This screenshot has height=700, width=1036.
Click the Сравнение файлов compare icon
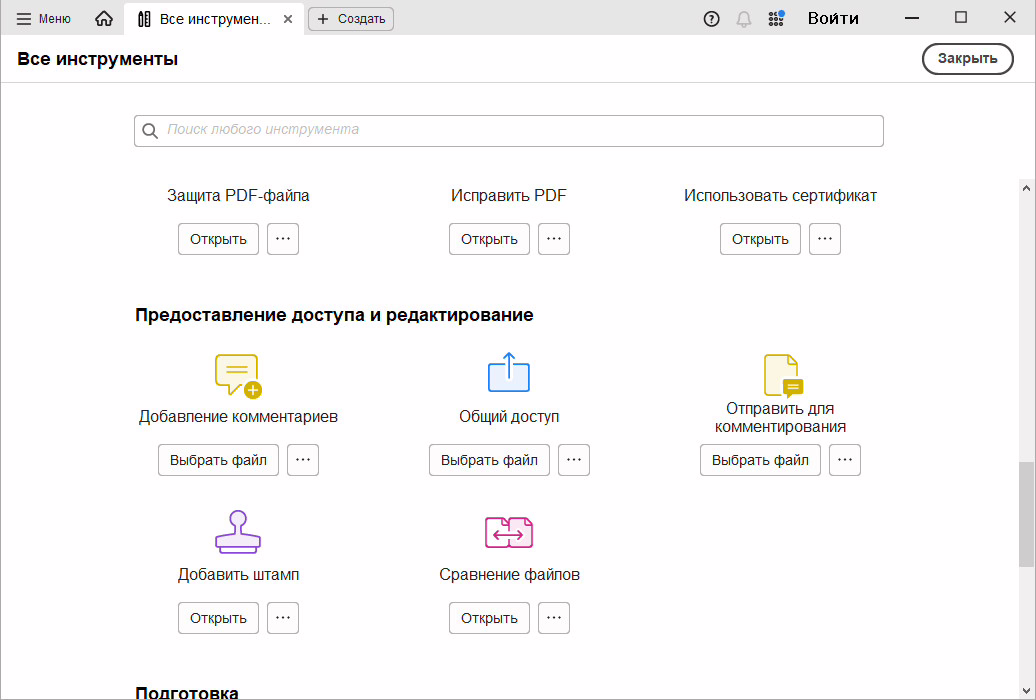(508, 532)
